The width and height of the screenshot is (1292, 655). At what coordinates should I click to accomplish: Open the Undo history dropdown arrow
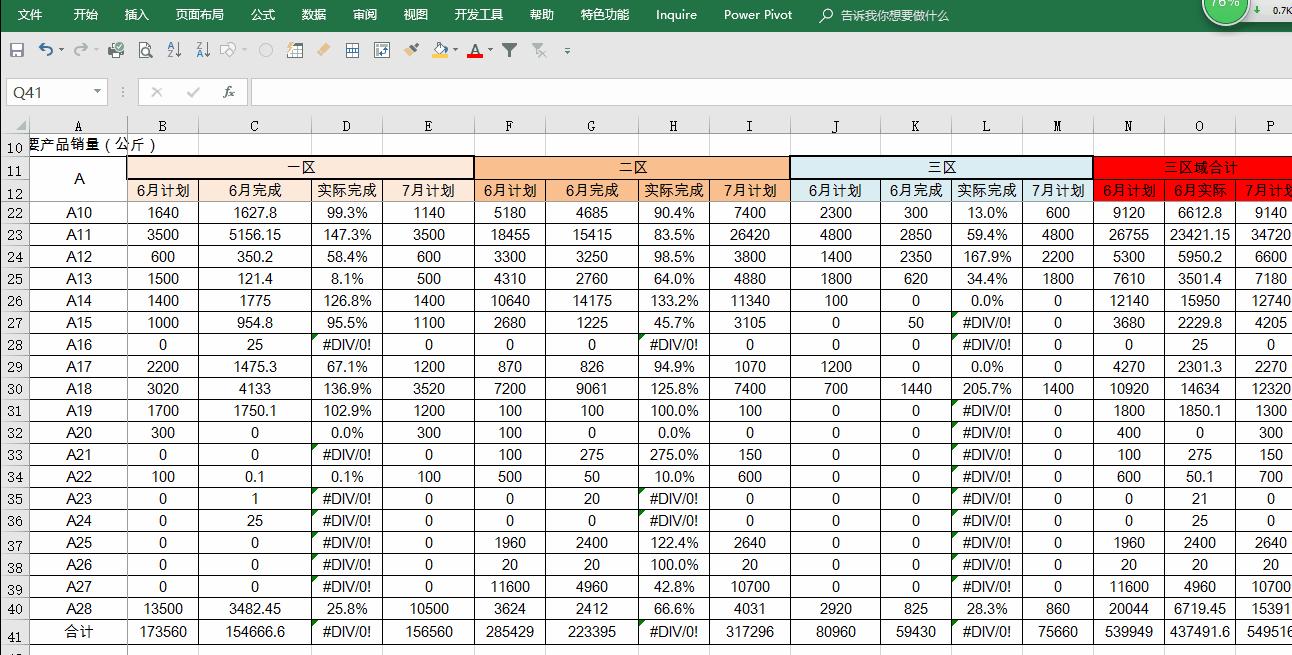click(61, 50)
